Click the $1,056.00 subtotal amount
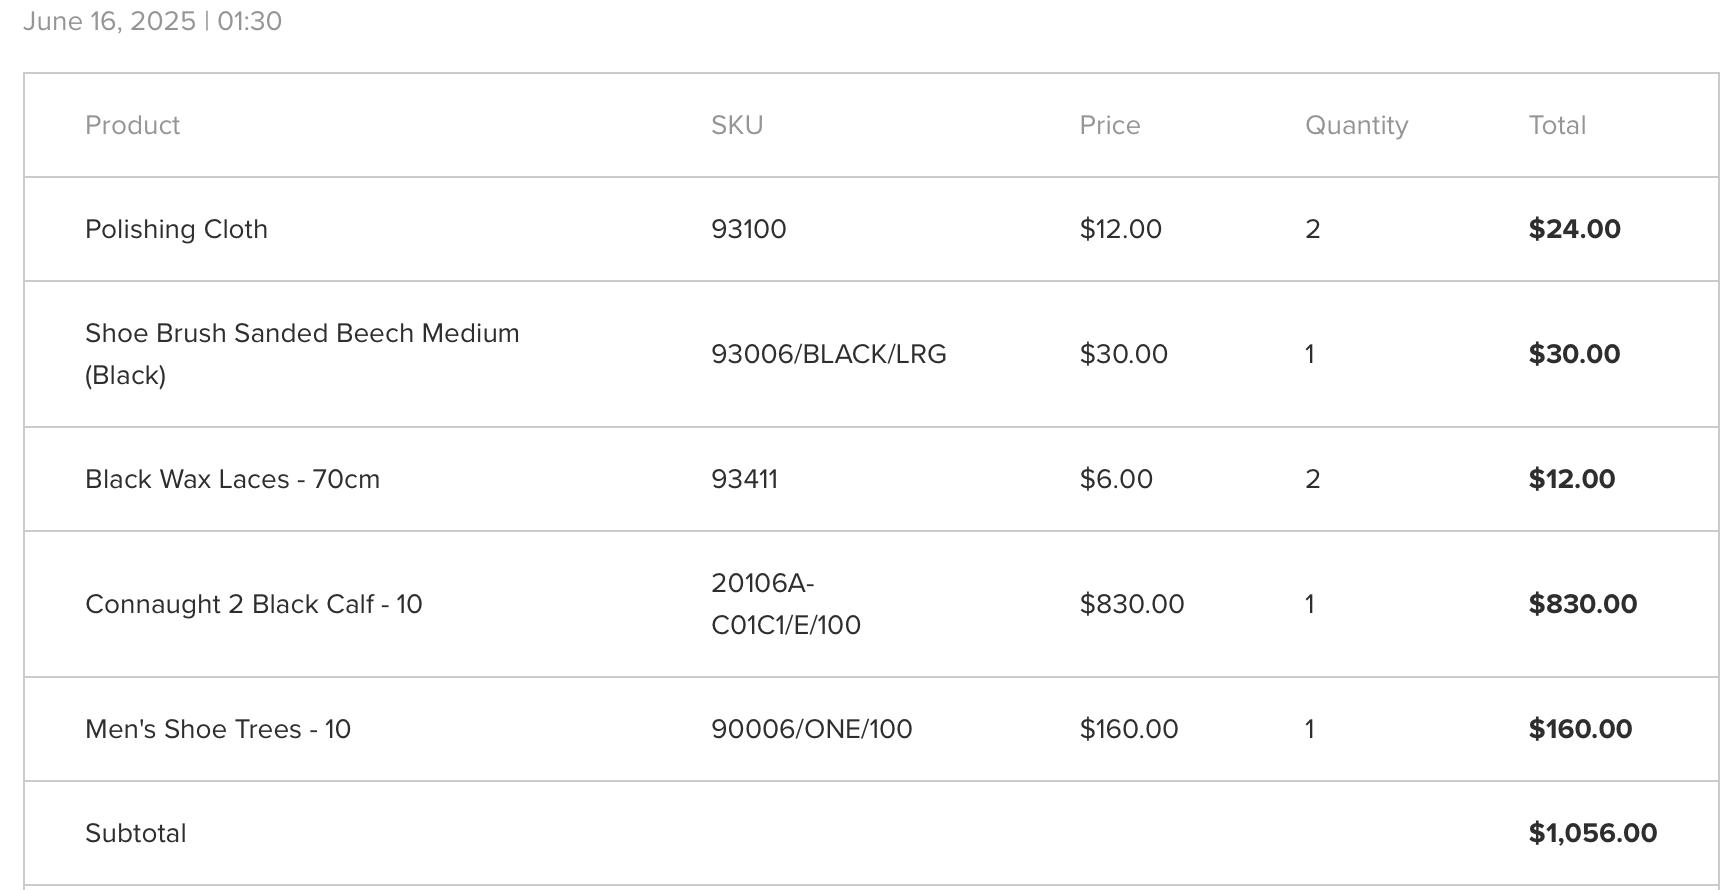The image size is (1732, 890). click(x=1592, y=833)
